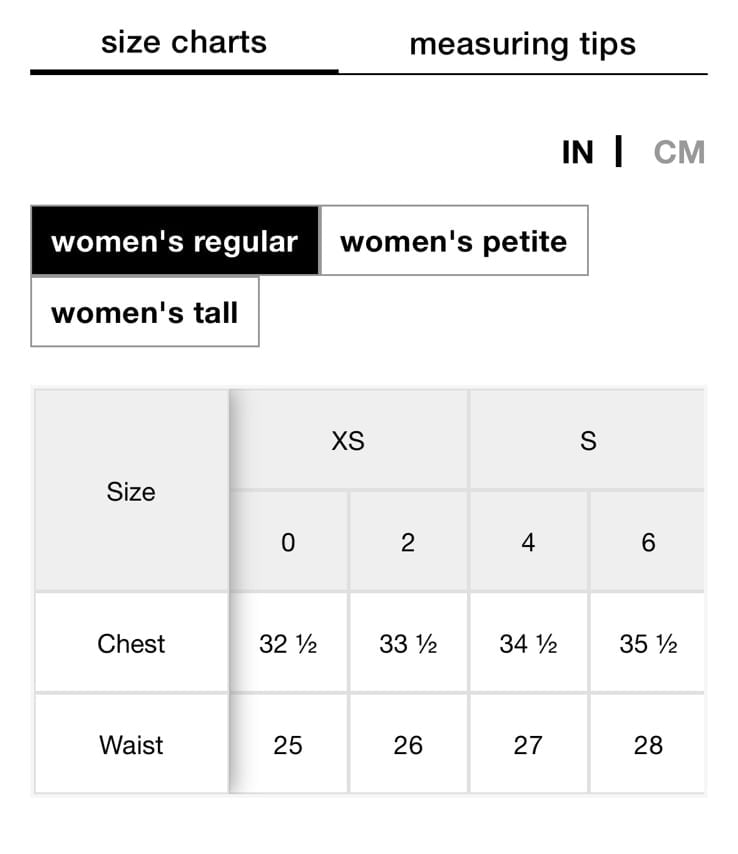
Task: Open the size charts tab
Action: coord(184,44)
